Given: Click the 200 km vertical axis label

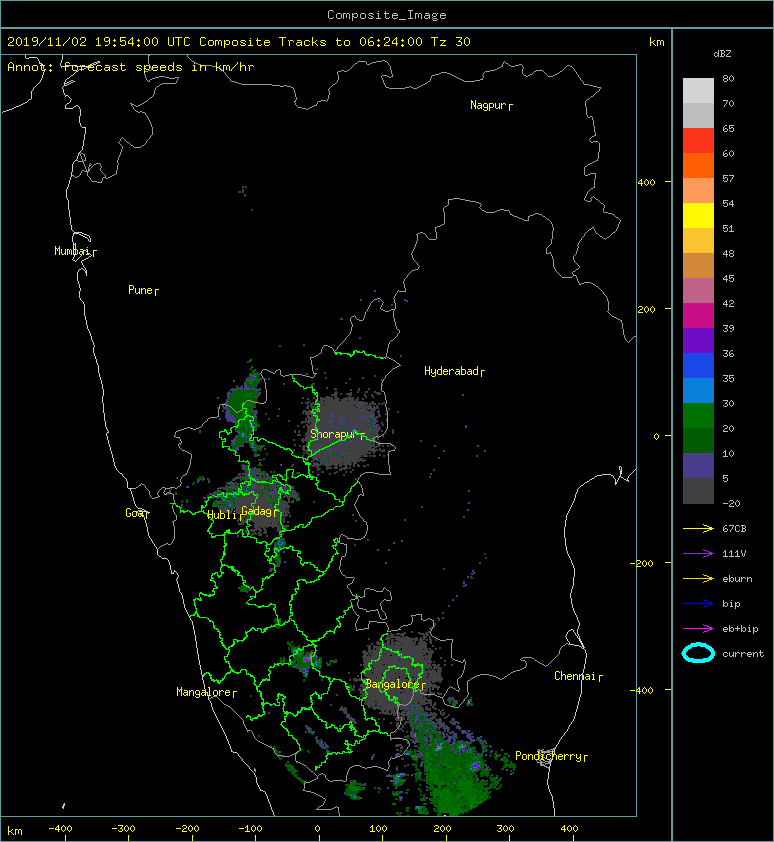Looking at the screenshot, I should (x=646, y=310).
